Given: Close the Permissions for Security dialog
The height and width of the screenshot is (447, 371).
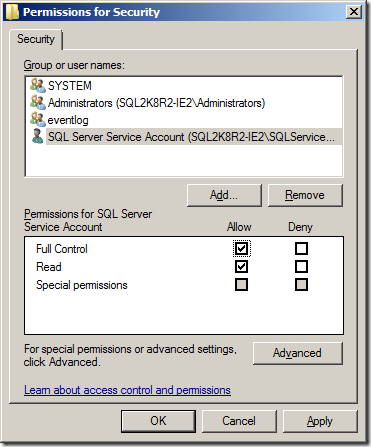Looking at the screenshot, I should [x=354, y=12].
